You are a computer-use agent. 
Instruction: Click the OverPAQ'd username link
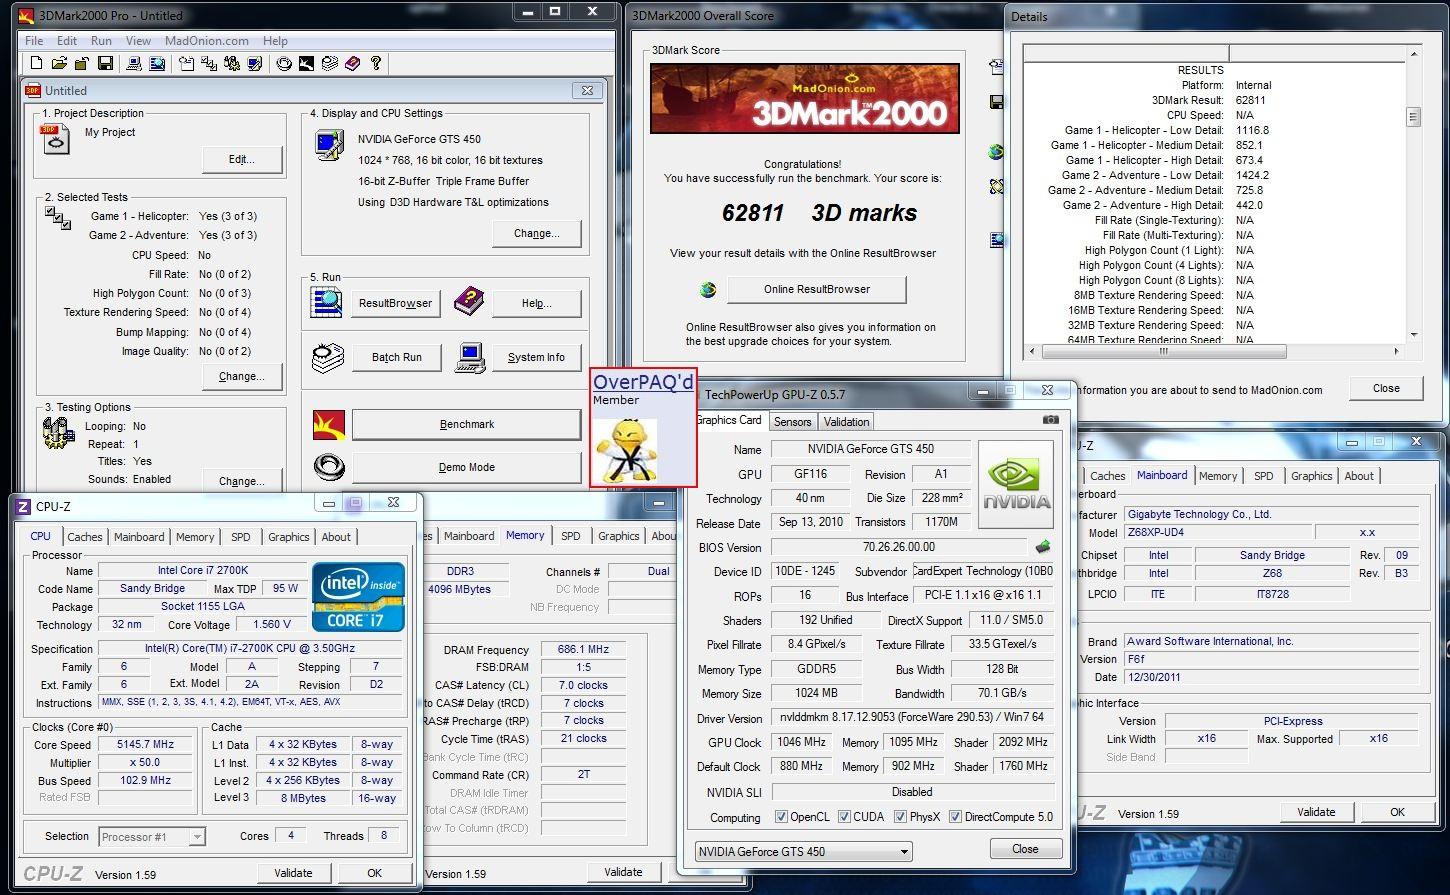click(643, 382)
